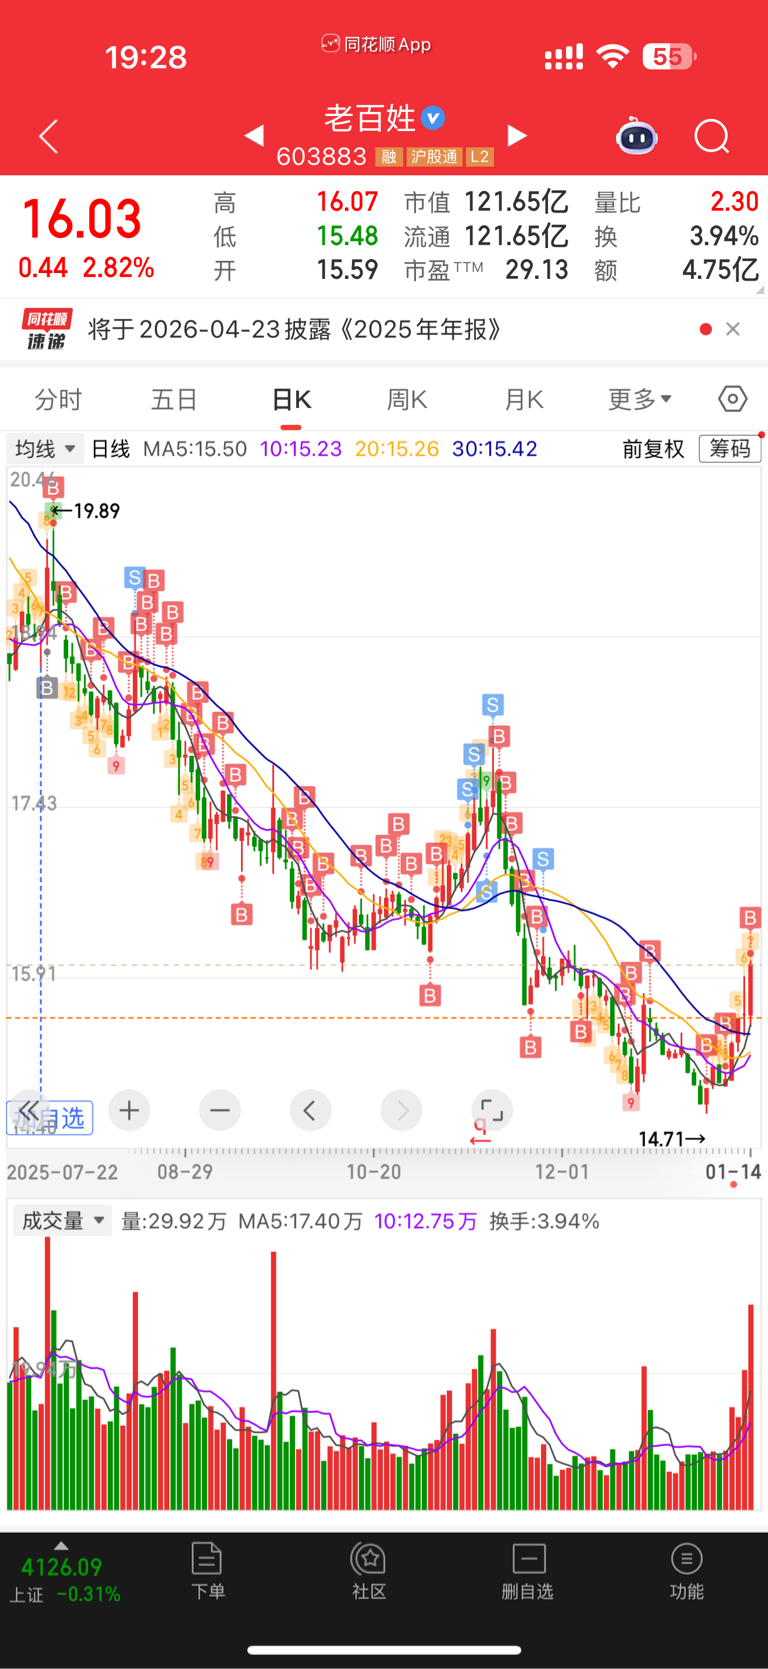Zoom in chart with plus button
Image resolution: width=768 pixels, height=1669 pixels.
click(129, 1110)
